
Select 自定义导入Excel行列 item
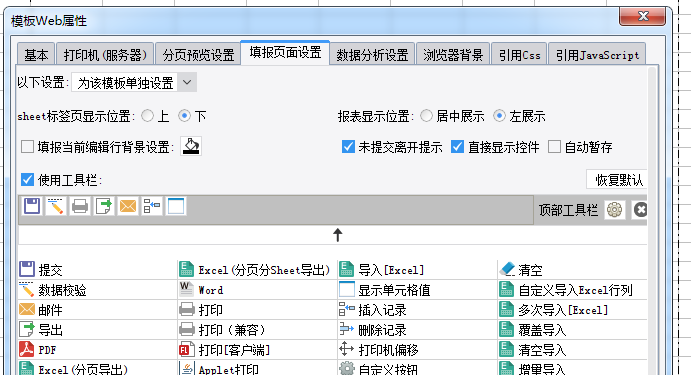pyautogui.click(x=566, y=290)
